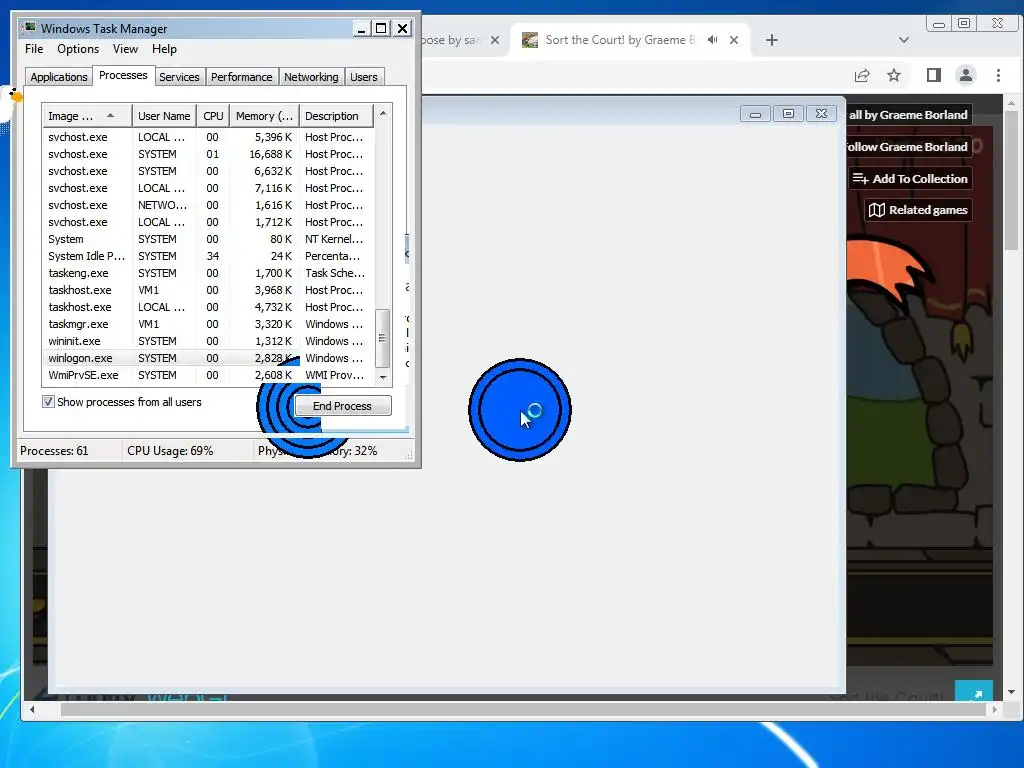Select the winlogon.exe process row
Image resolution: width=1024 pixels, height=768 pixels.
coord(208,358)
